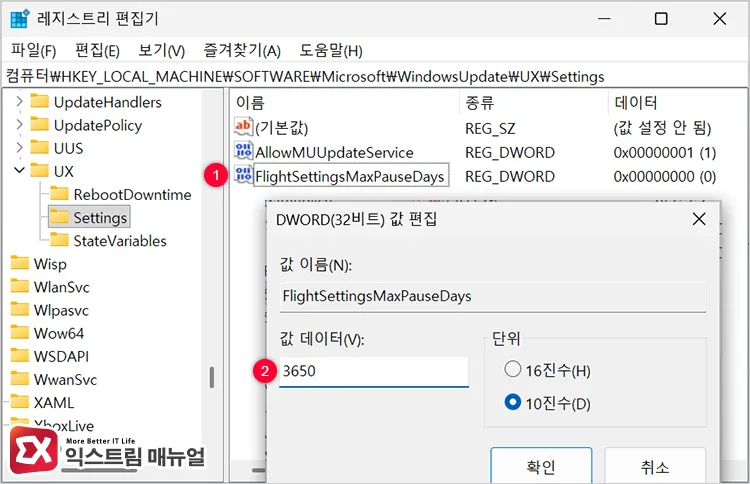This screenshot has height=484, width=750.
Task: Click the 값 데이터 input field with 3650
Action: coord(374,372)
